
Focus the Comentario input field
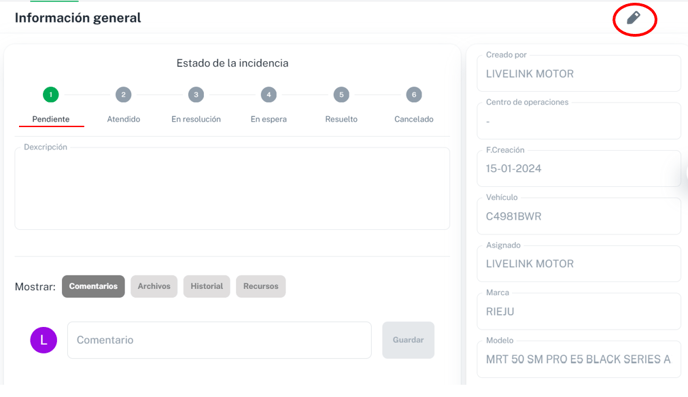point(219,340)
